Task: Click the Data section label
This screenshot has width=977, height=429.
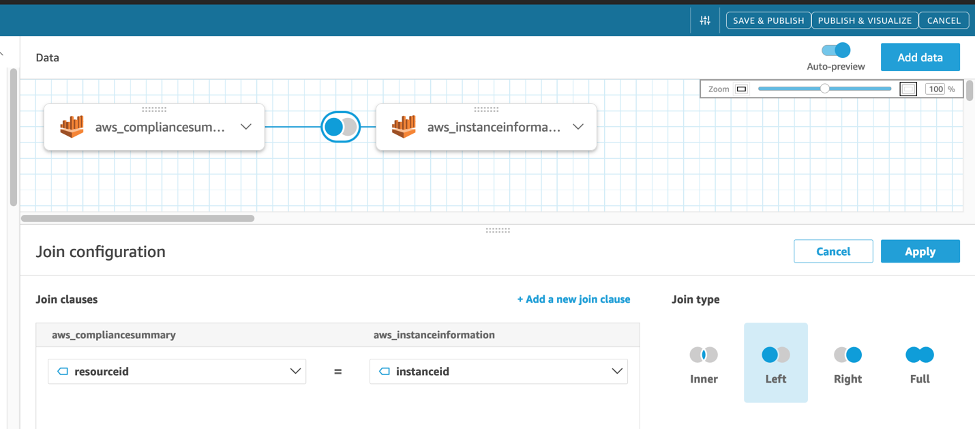Action: [47, 58]
